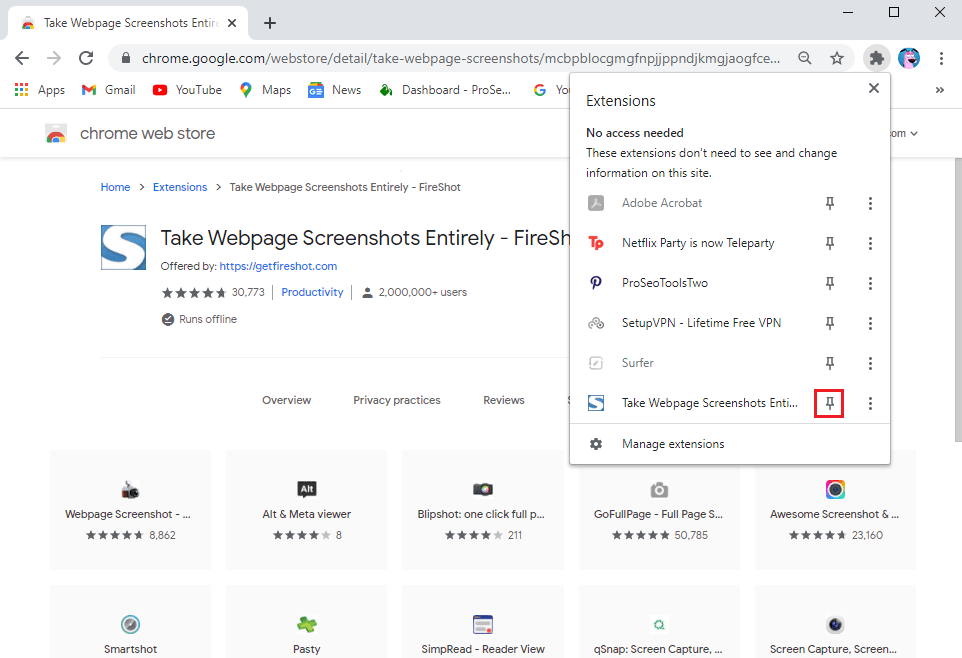The height and width of the screenshot is (658, 962).
Task: Pin the Take Webpage Screenshots extension
Action: coord(829,403)
